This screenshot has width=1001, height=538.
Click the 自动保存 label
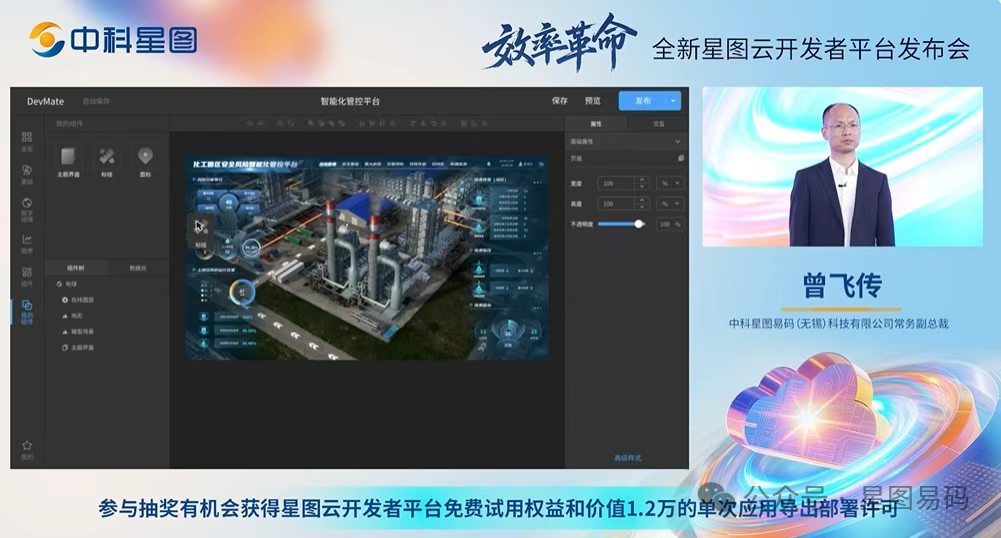(96, 101)
